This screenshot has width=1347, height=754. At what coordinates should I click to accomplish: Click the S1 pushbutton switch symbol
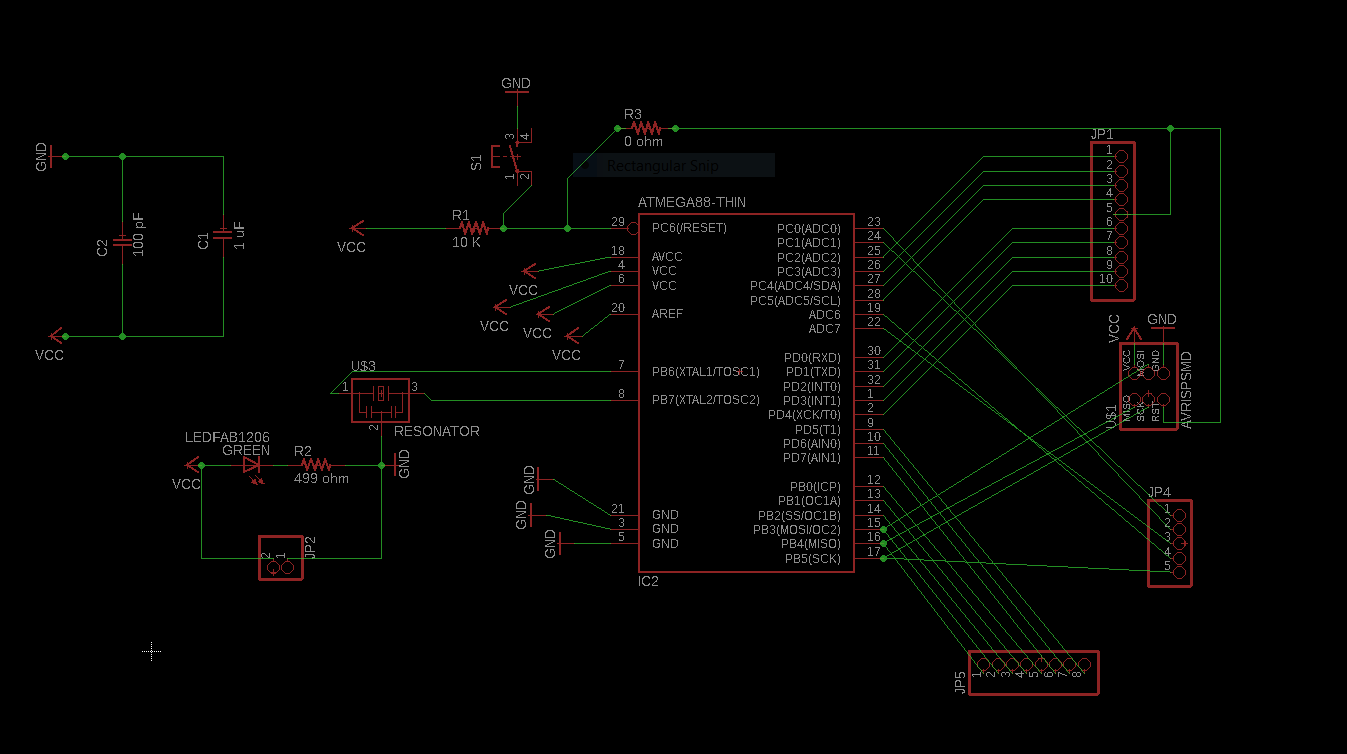[x=512, y=155]
